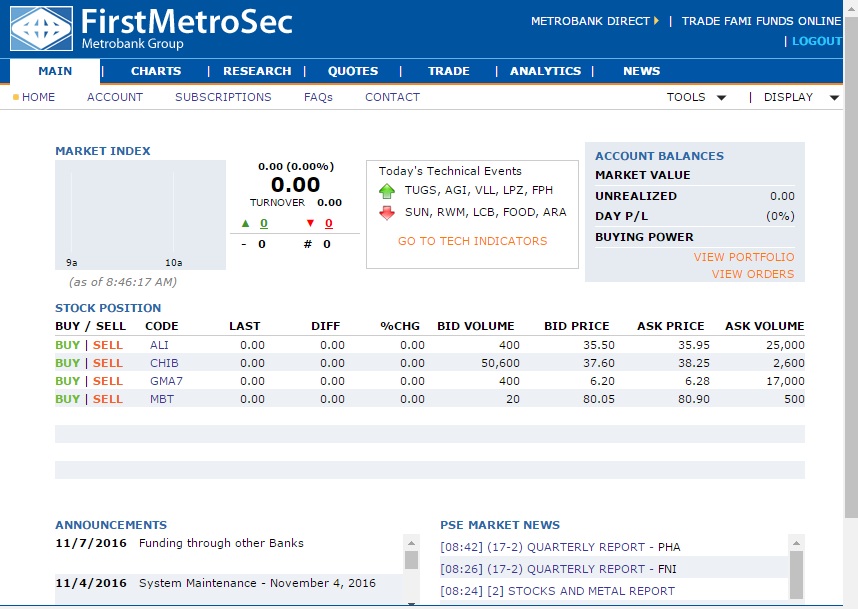Open the CHIB stock code link
Viewport: 858px width, 609px height.
[x=161, y=363]
